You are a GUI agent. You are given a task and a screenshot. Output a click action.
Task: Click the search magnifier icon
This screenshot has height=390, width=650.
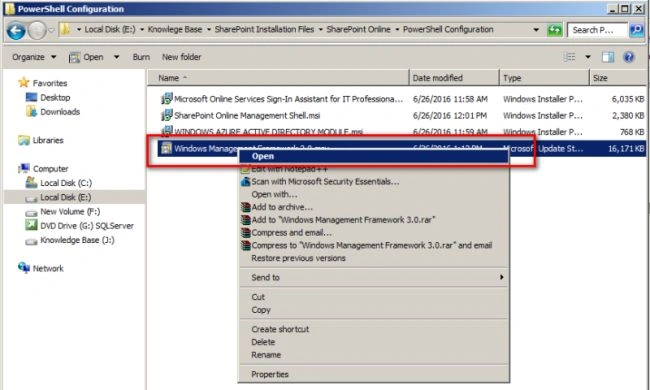pyautogui.click(x=636, y=30)
